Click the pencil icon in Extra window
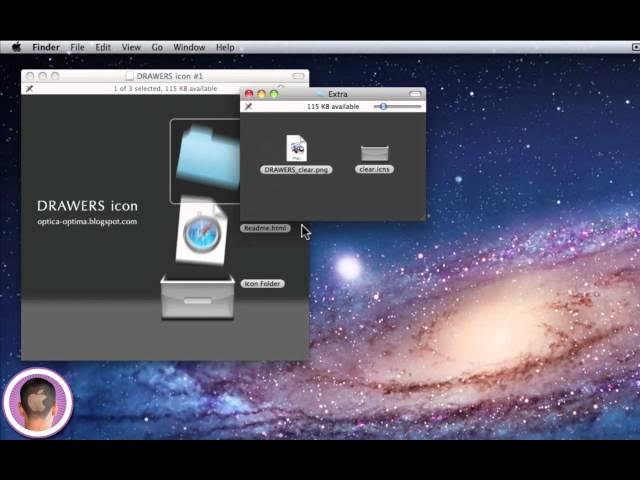Image resolution: width=640 pixels, height=480 pixels. coord(248,106)
